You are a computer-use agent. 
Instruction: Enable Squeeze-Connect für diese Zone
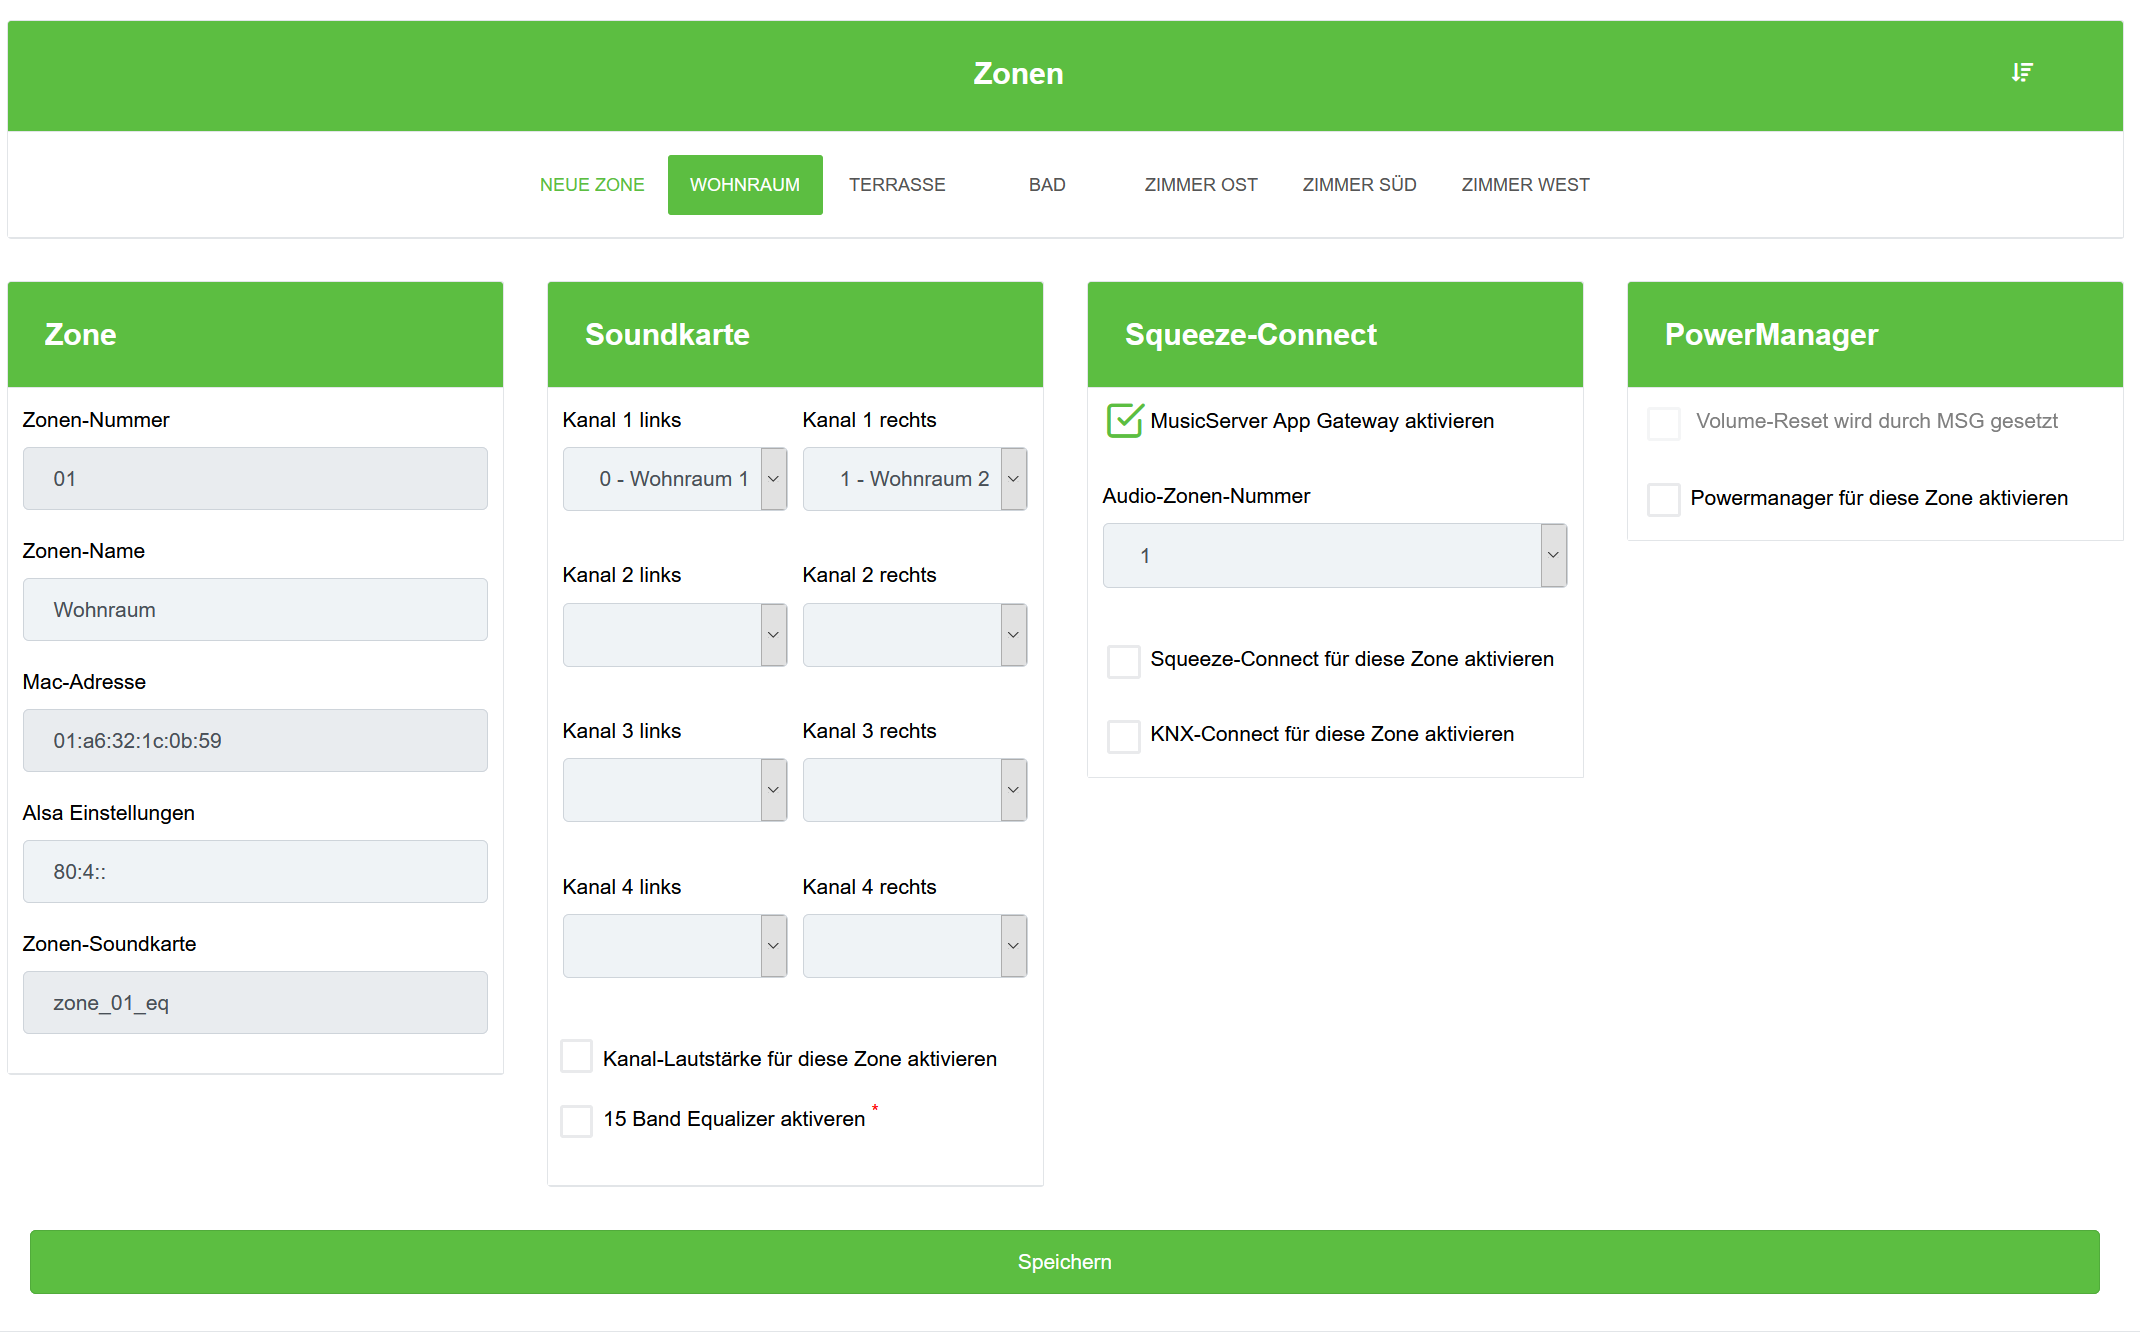pos(1124,661)
